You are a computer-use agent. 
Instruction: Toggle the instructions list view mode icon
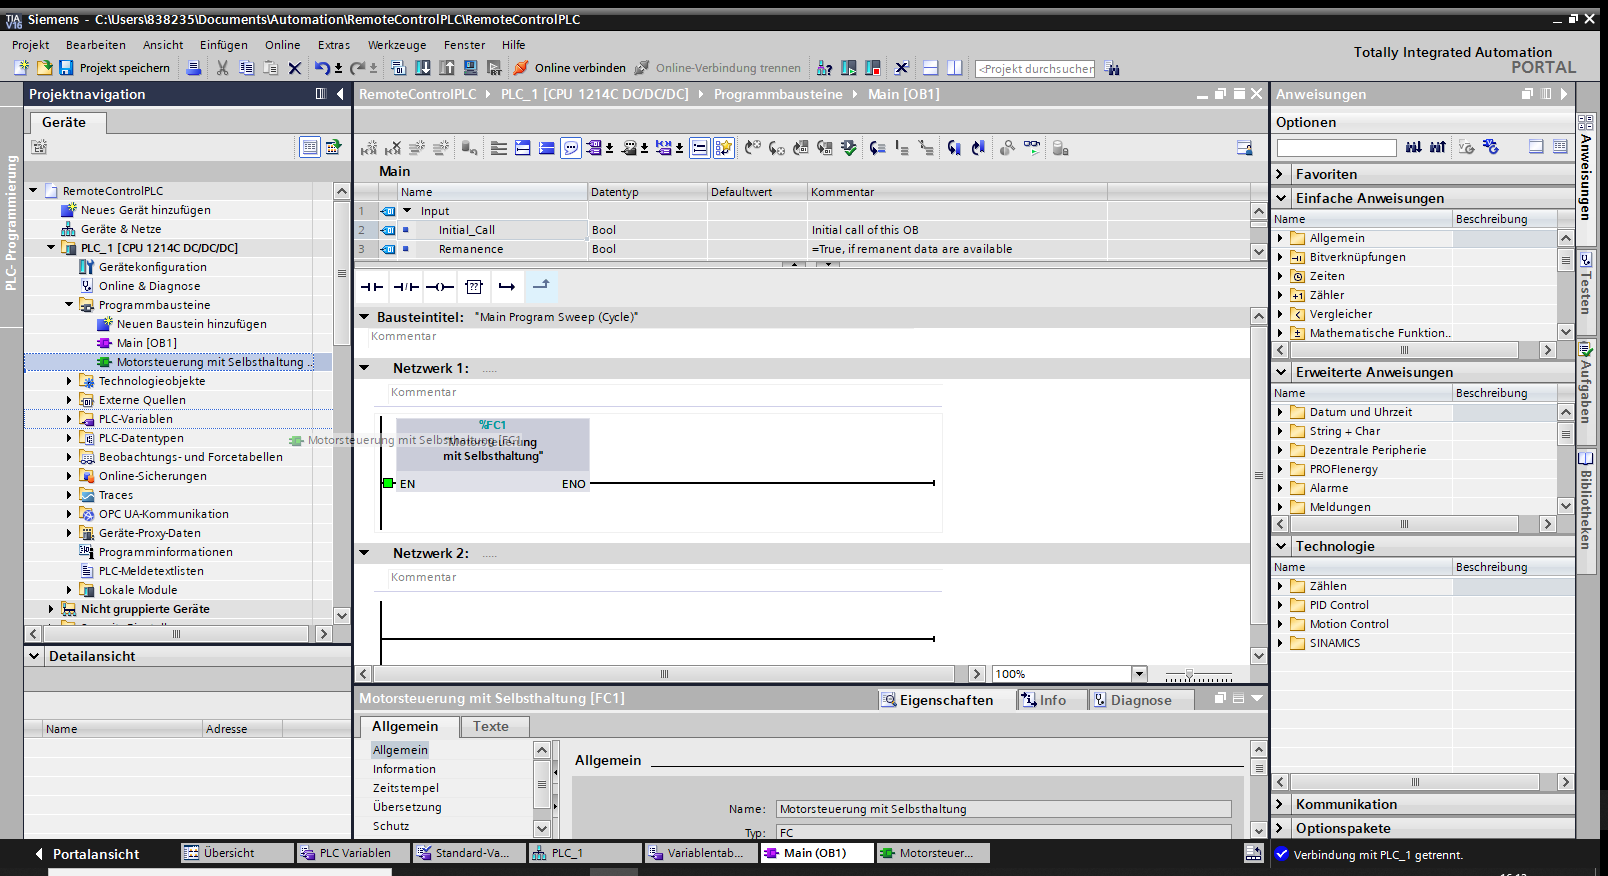point(1536,147)
